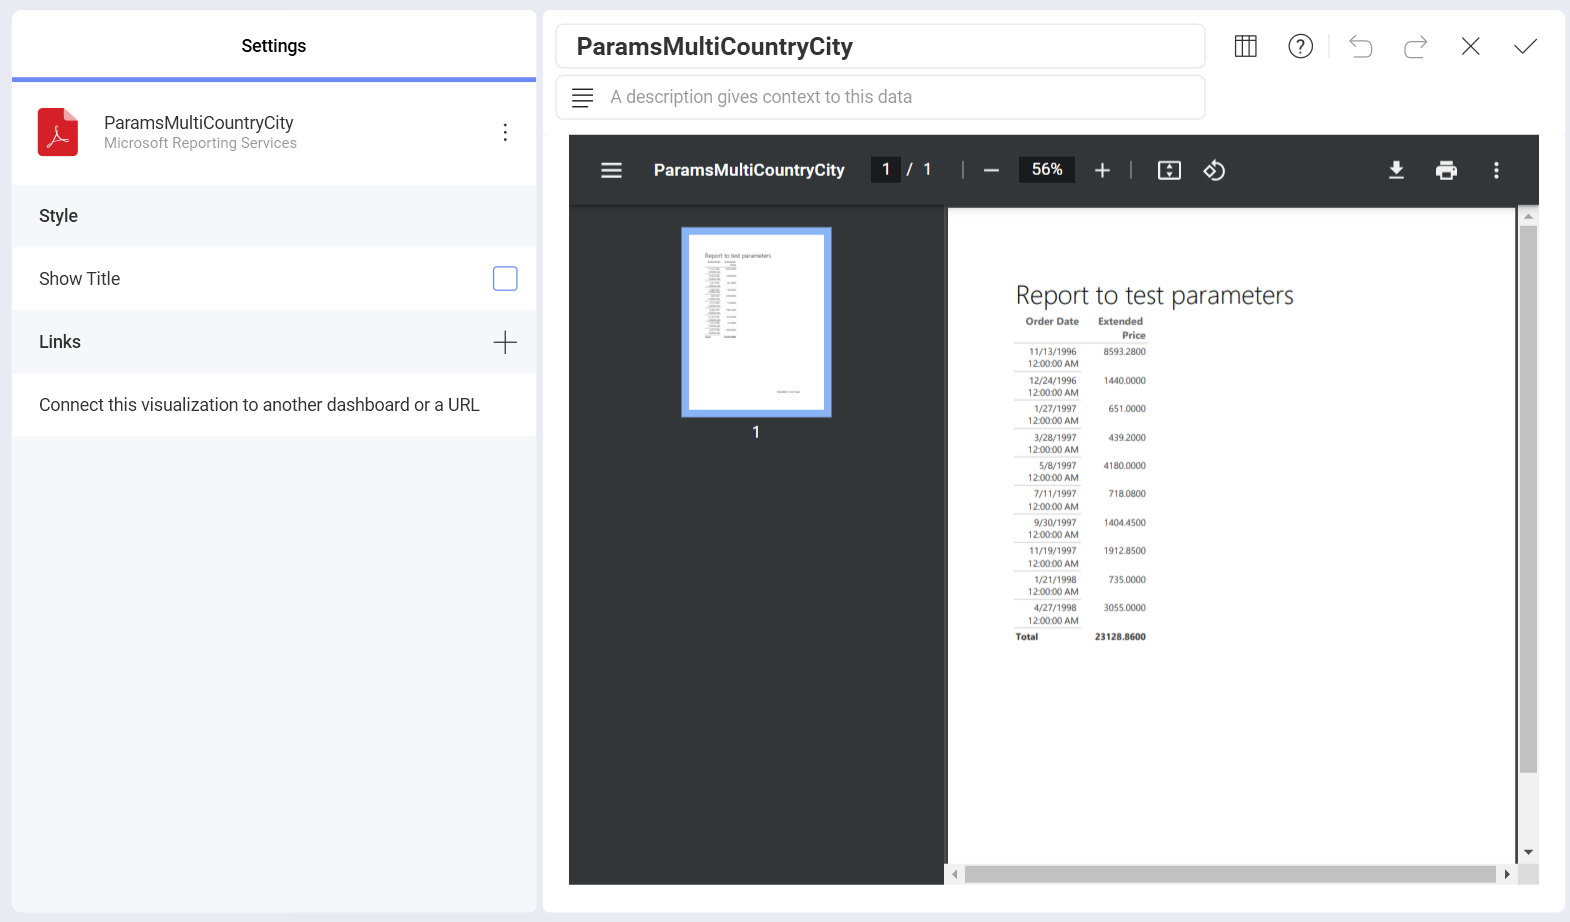Redo the last change
This screenshot has width=1570, height=922.
click(x=1415, y=46)
